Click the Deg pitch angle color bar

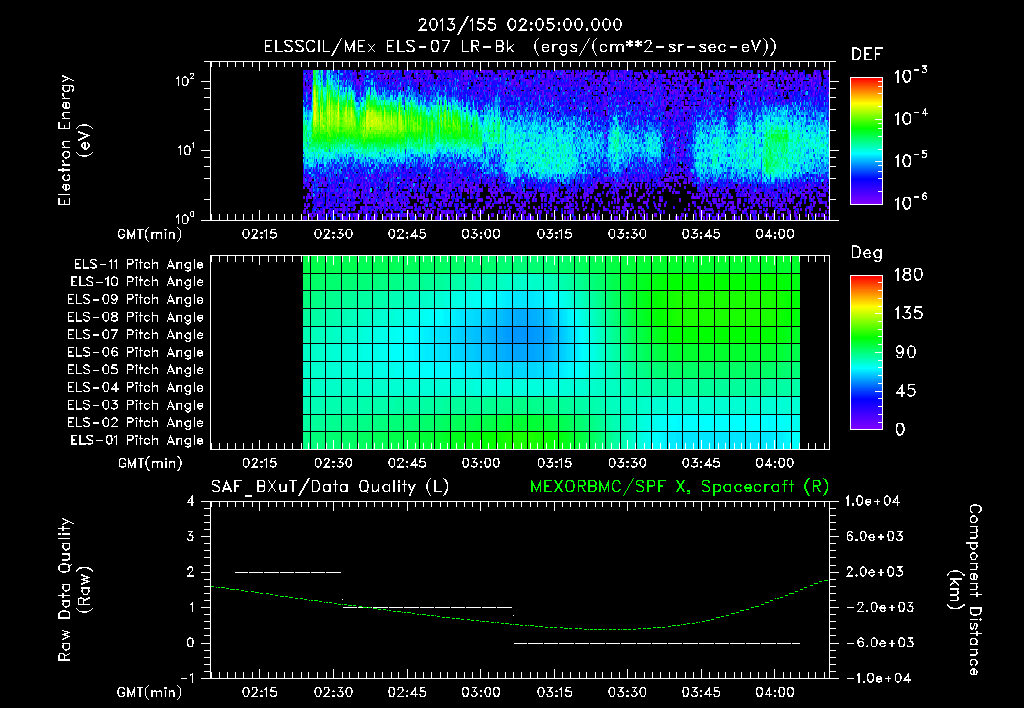click(x=867, y=352)
